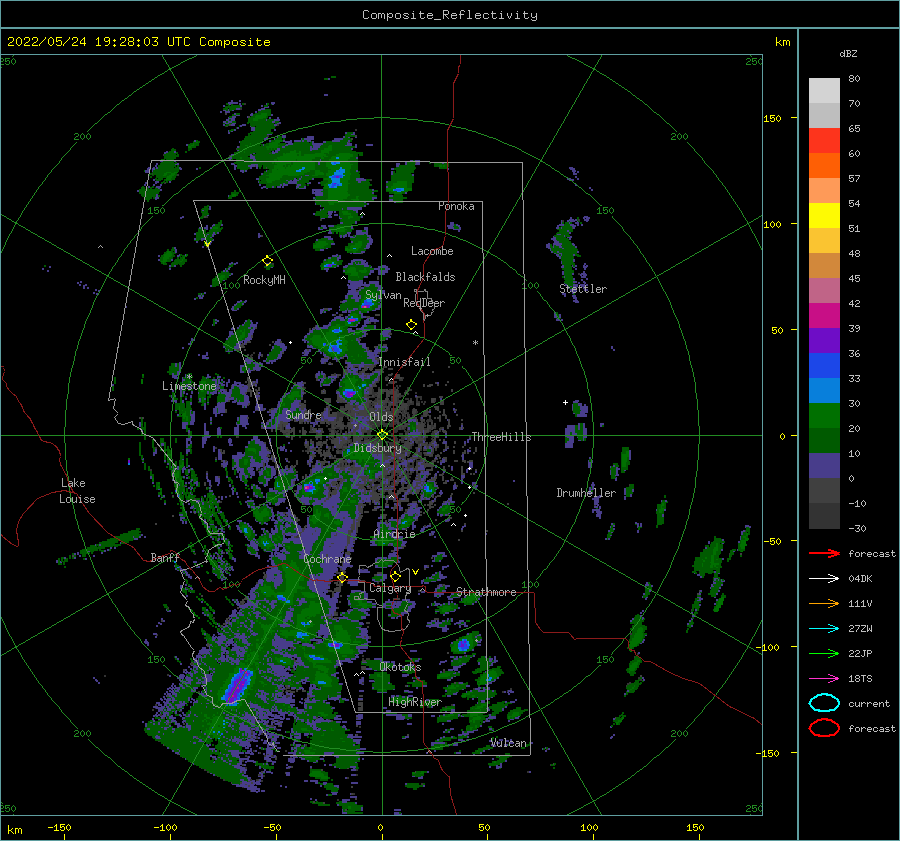Click the magenta 18TS arrow icon
Viewport: 900px width, 841px height.
click(x=824, y=679)
